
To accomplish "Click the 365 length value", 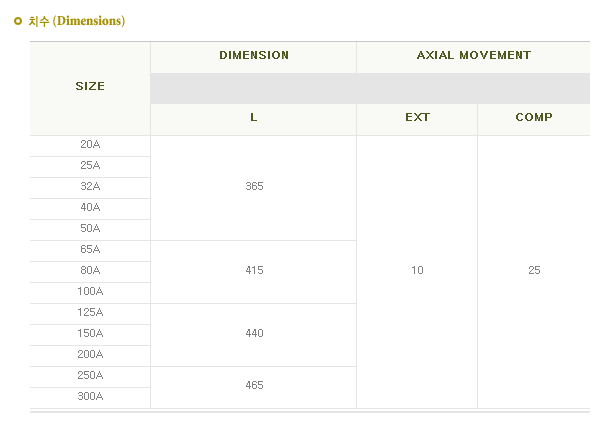I will coord(254,187).
